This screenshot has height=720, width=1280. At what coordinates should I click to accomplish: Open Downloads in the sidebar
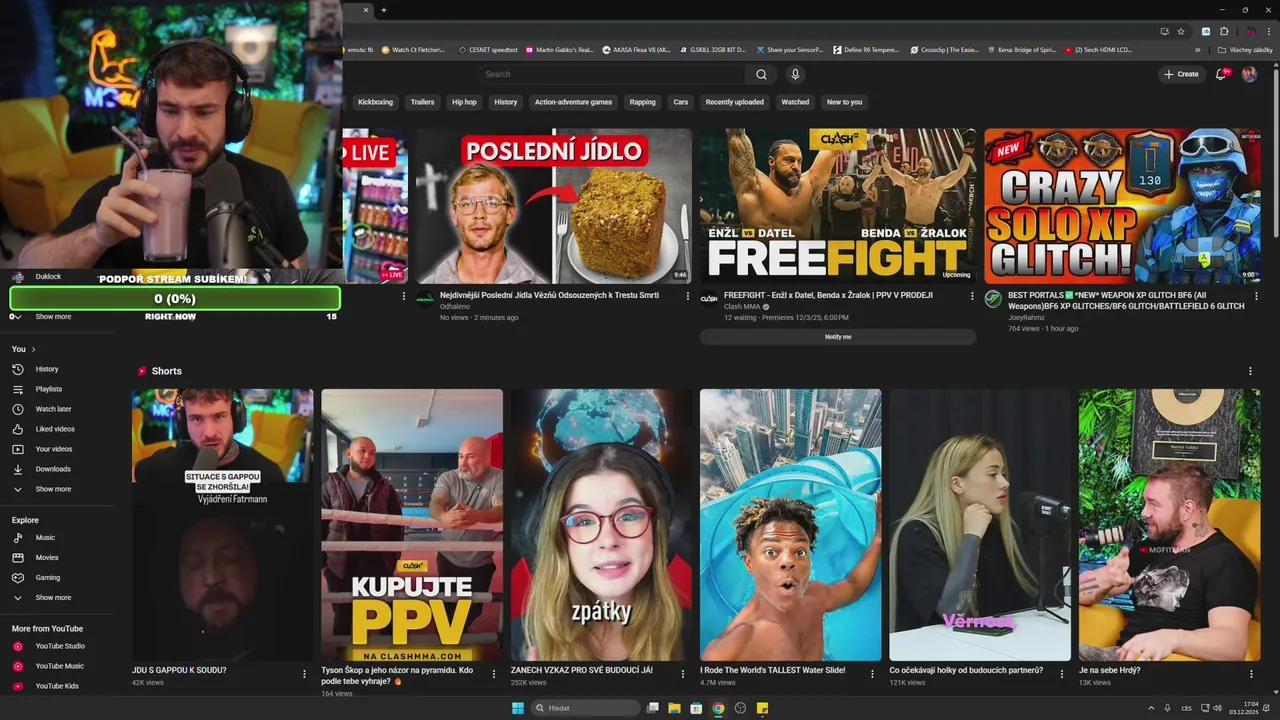coord(53,469)
